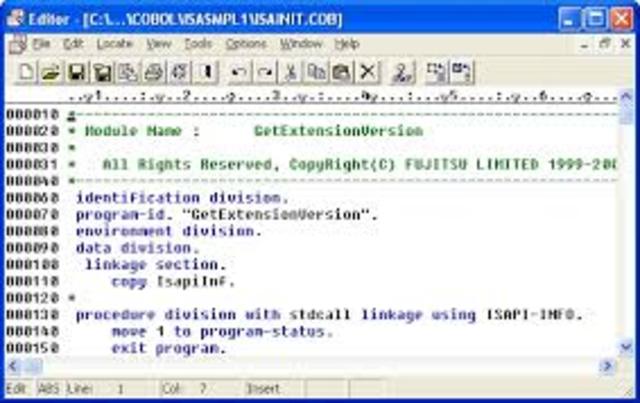Viewport: 640px width, 403px height.
Task: Minimize the Editor application window
Action: click(x=570, y=19)
